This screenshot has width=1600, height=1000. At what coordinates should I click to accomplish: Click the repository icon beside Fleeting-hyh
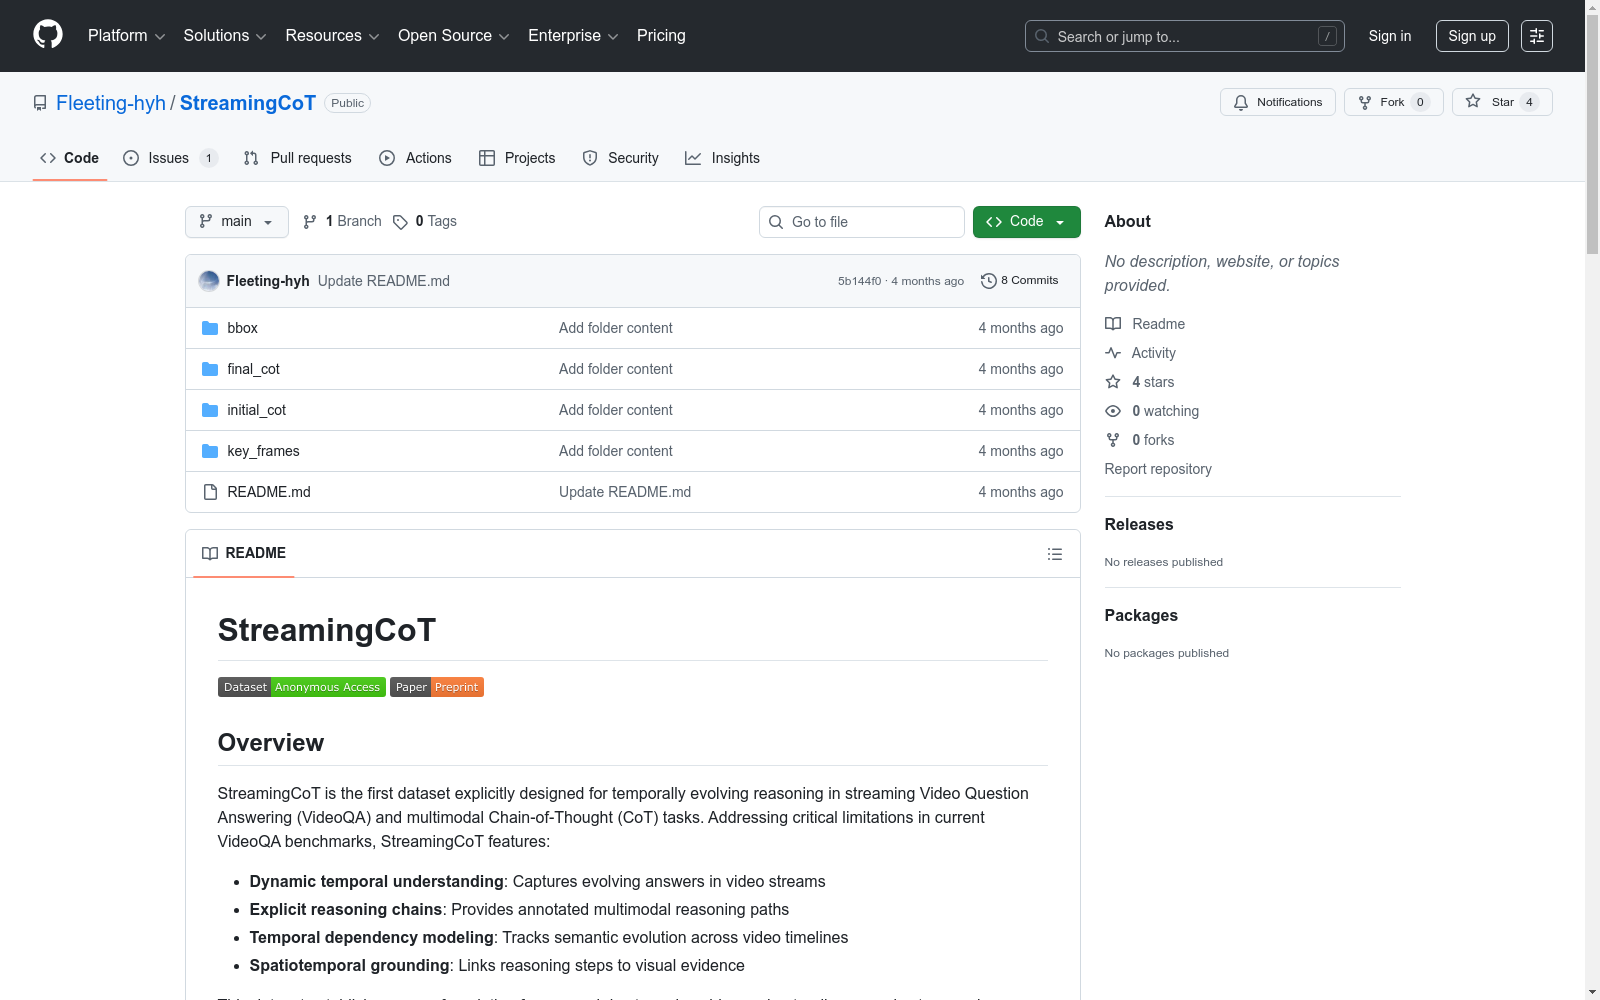[x=40, y=103]
